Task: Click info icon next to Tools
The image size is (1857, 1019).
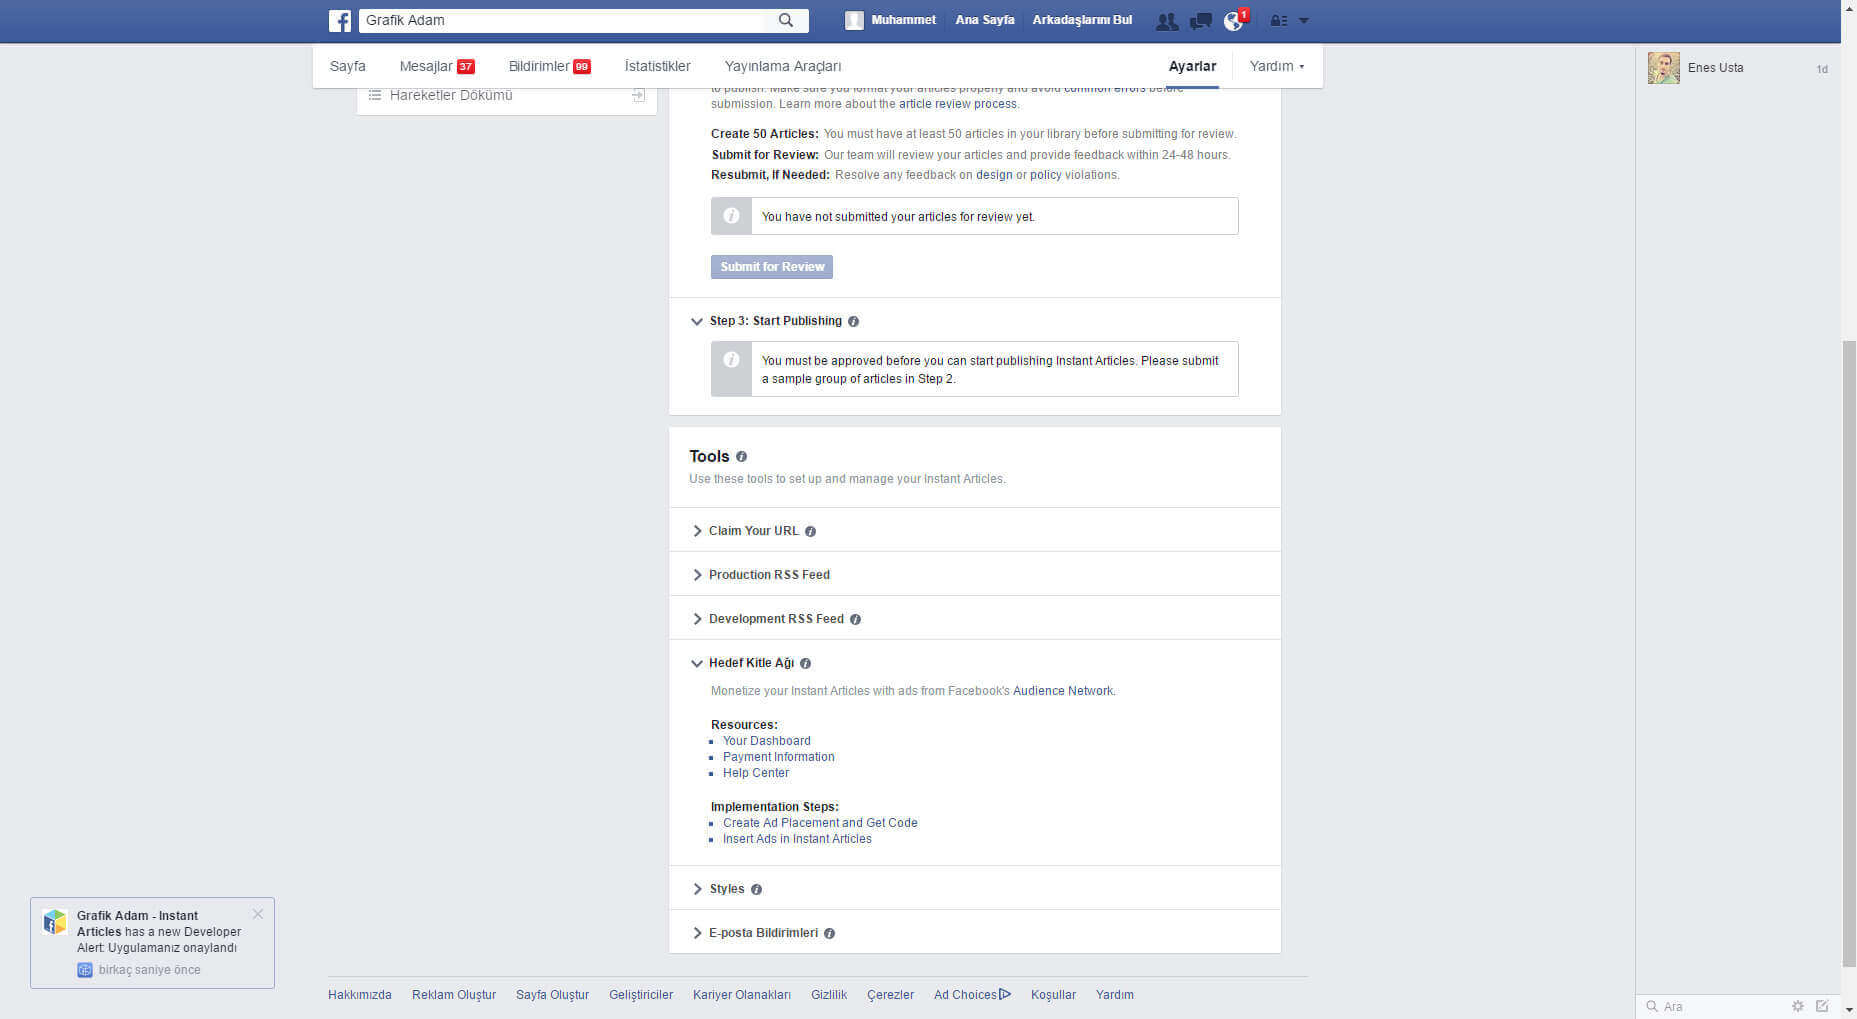Action: coord(741,457)
